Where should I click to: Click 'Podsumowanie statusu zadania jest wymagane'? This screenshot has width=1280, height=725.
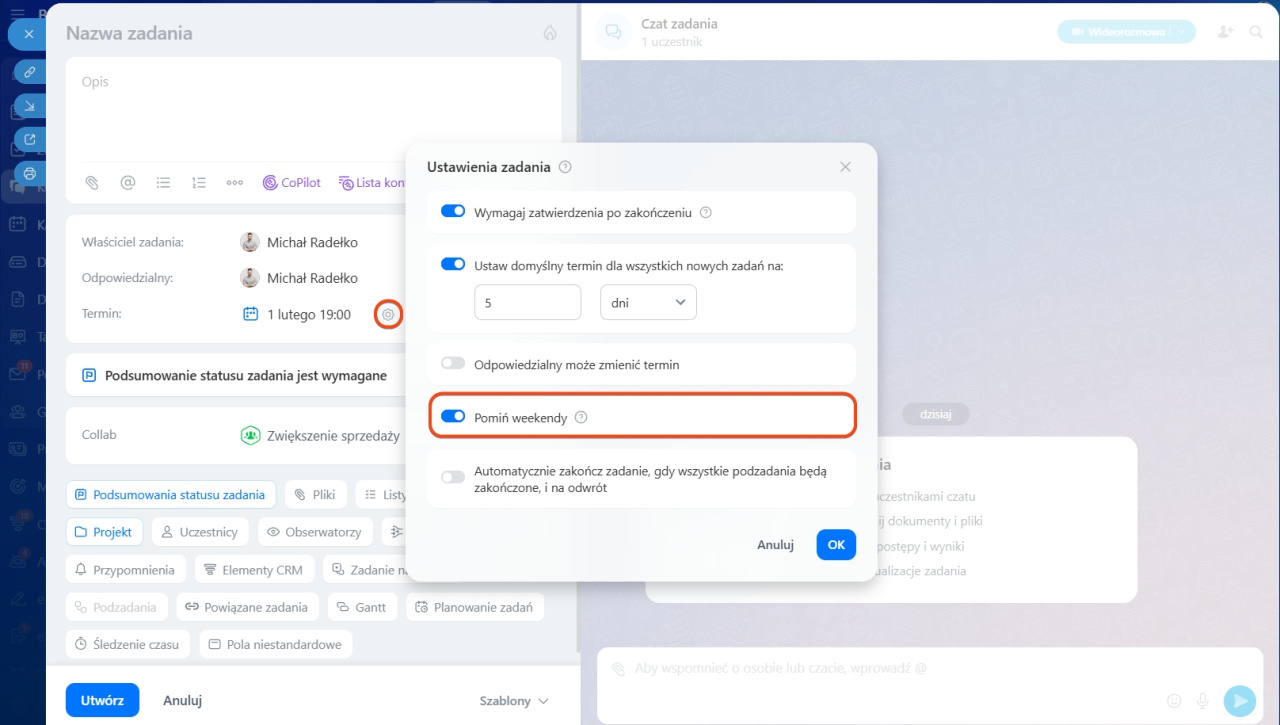click(x=246, y=376)
